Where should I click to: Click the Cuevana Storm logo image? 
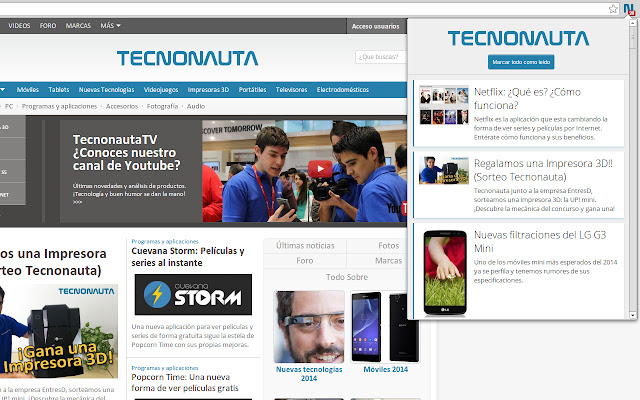(x=193, y=294)
